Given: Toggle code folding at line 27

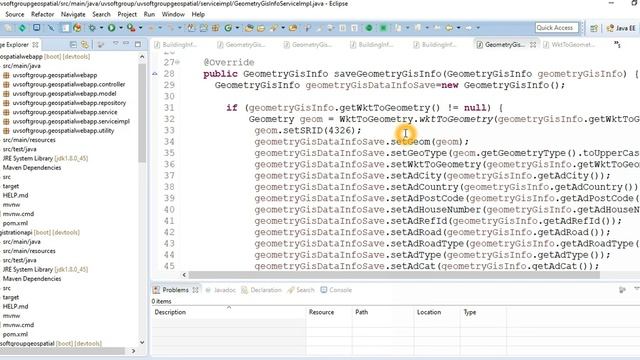Looking at the screenshot, I should [178, 62].
